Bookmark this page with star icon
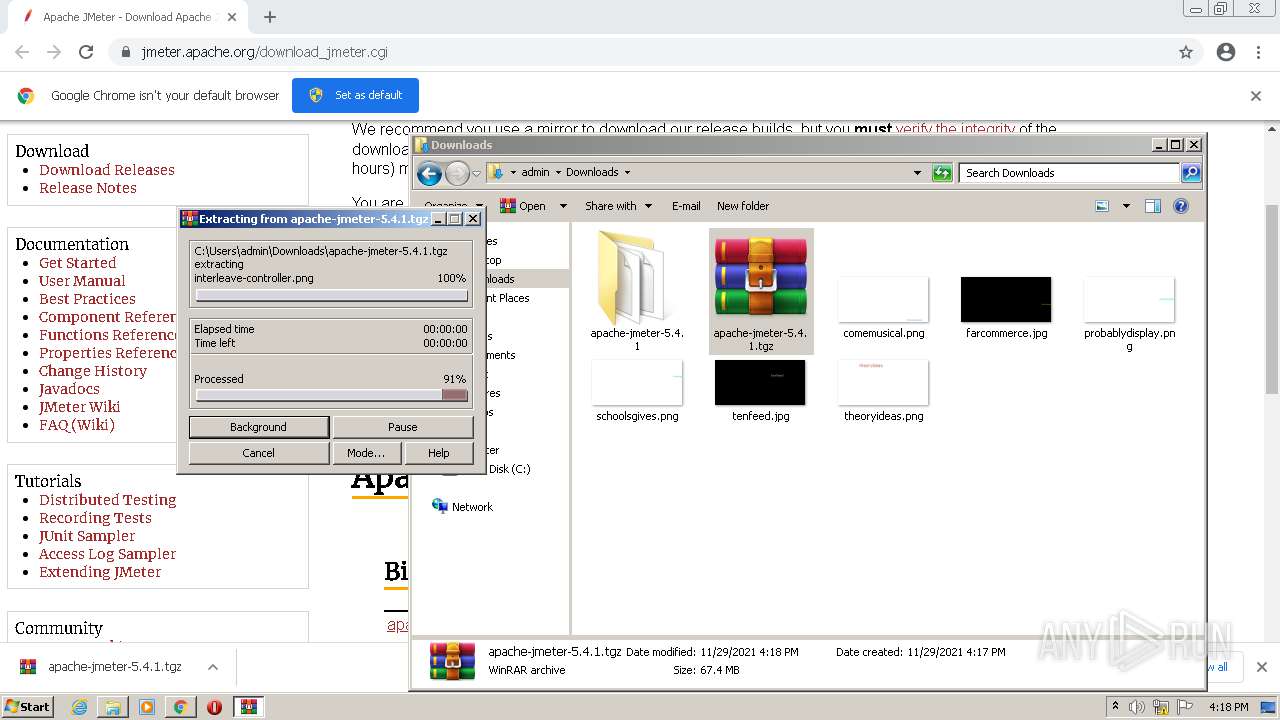This screenshot has width=1280, height=720. [x=1186, y=52]
